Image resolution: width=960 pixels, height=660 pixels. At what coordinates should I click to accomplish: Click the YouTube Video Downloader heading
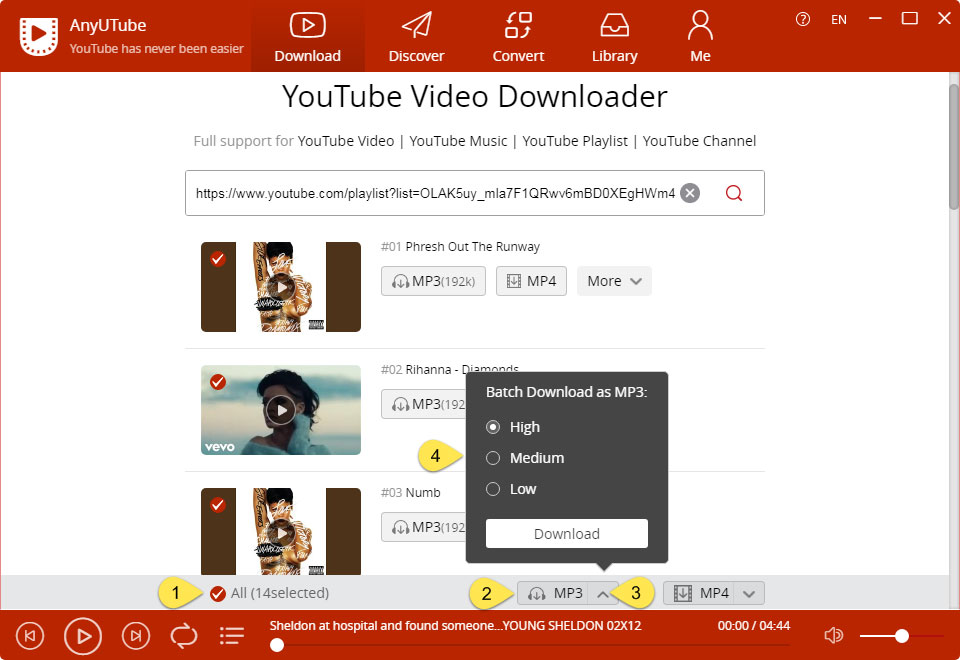(x=474, y=97)
